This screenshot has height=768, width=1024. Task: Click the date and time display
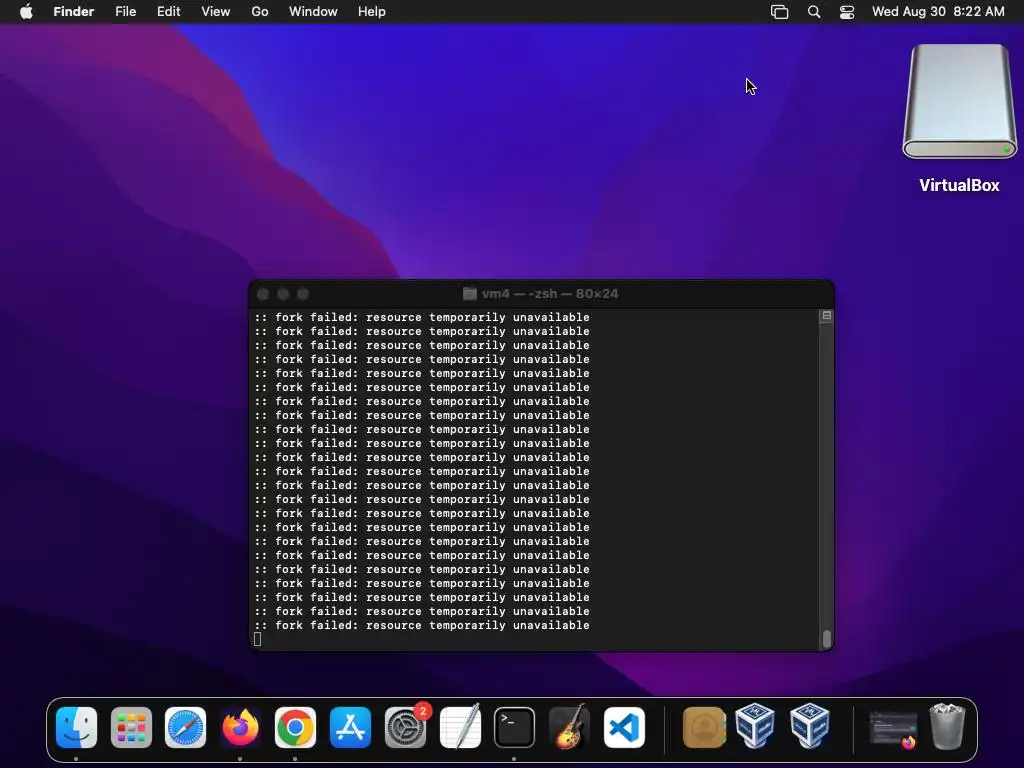coord(938,12)
